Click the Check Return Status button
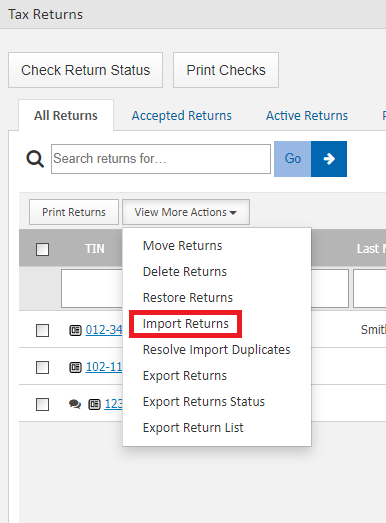386x523 pixels. (x=85, y=70)
